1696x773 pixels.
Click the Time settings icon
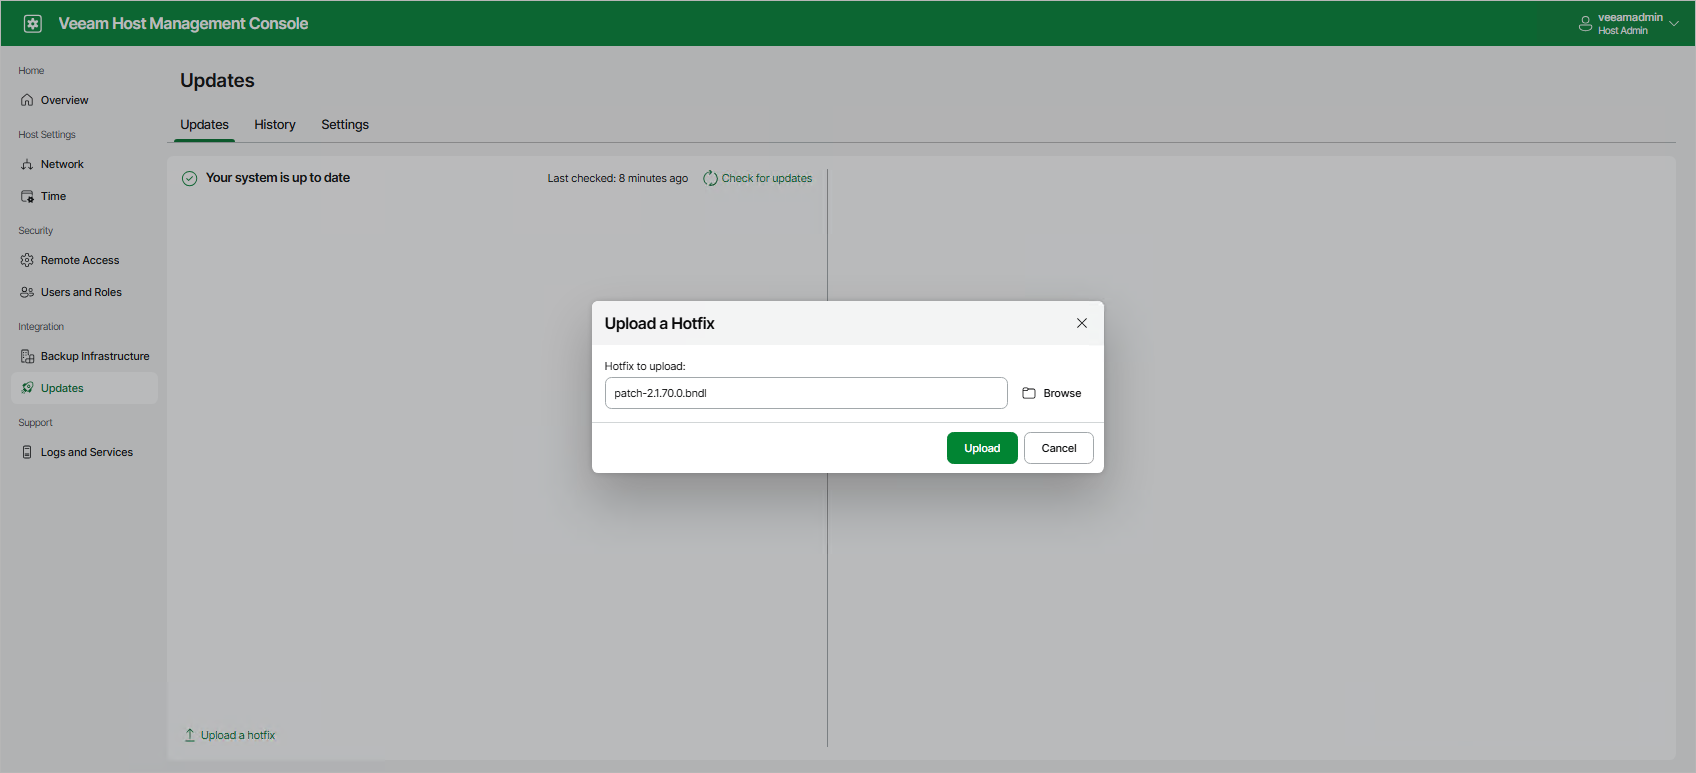click(27, 196)
